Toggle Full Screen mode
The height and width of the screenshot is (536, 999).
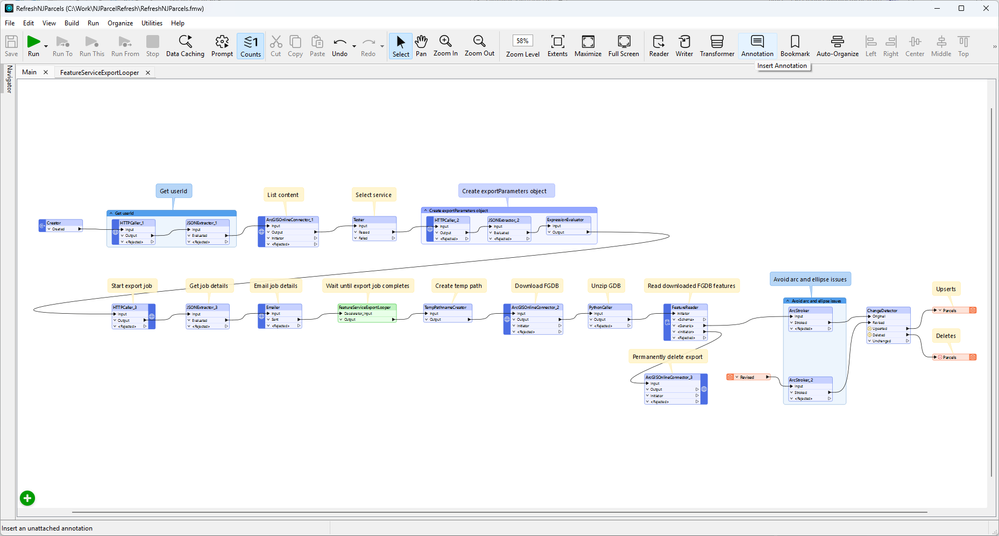(623, 47)
